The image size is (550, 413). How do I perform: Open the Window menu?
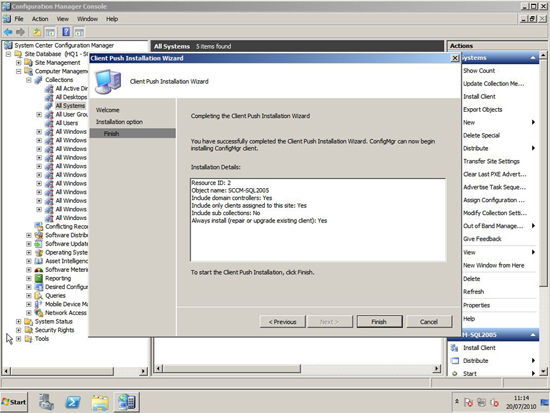coord(87,19)
